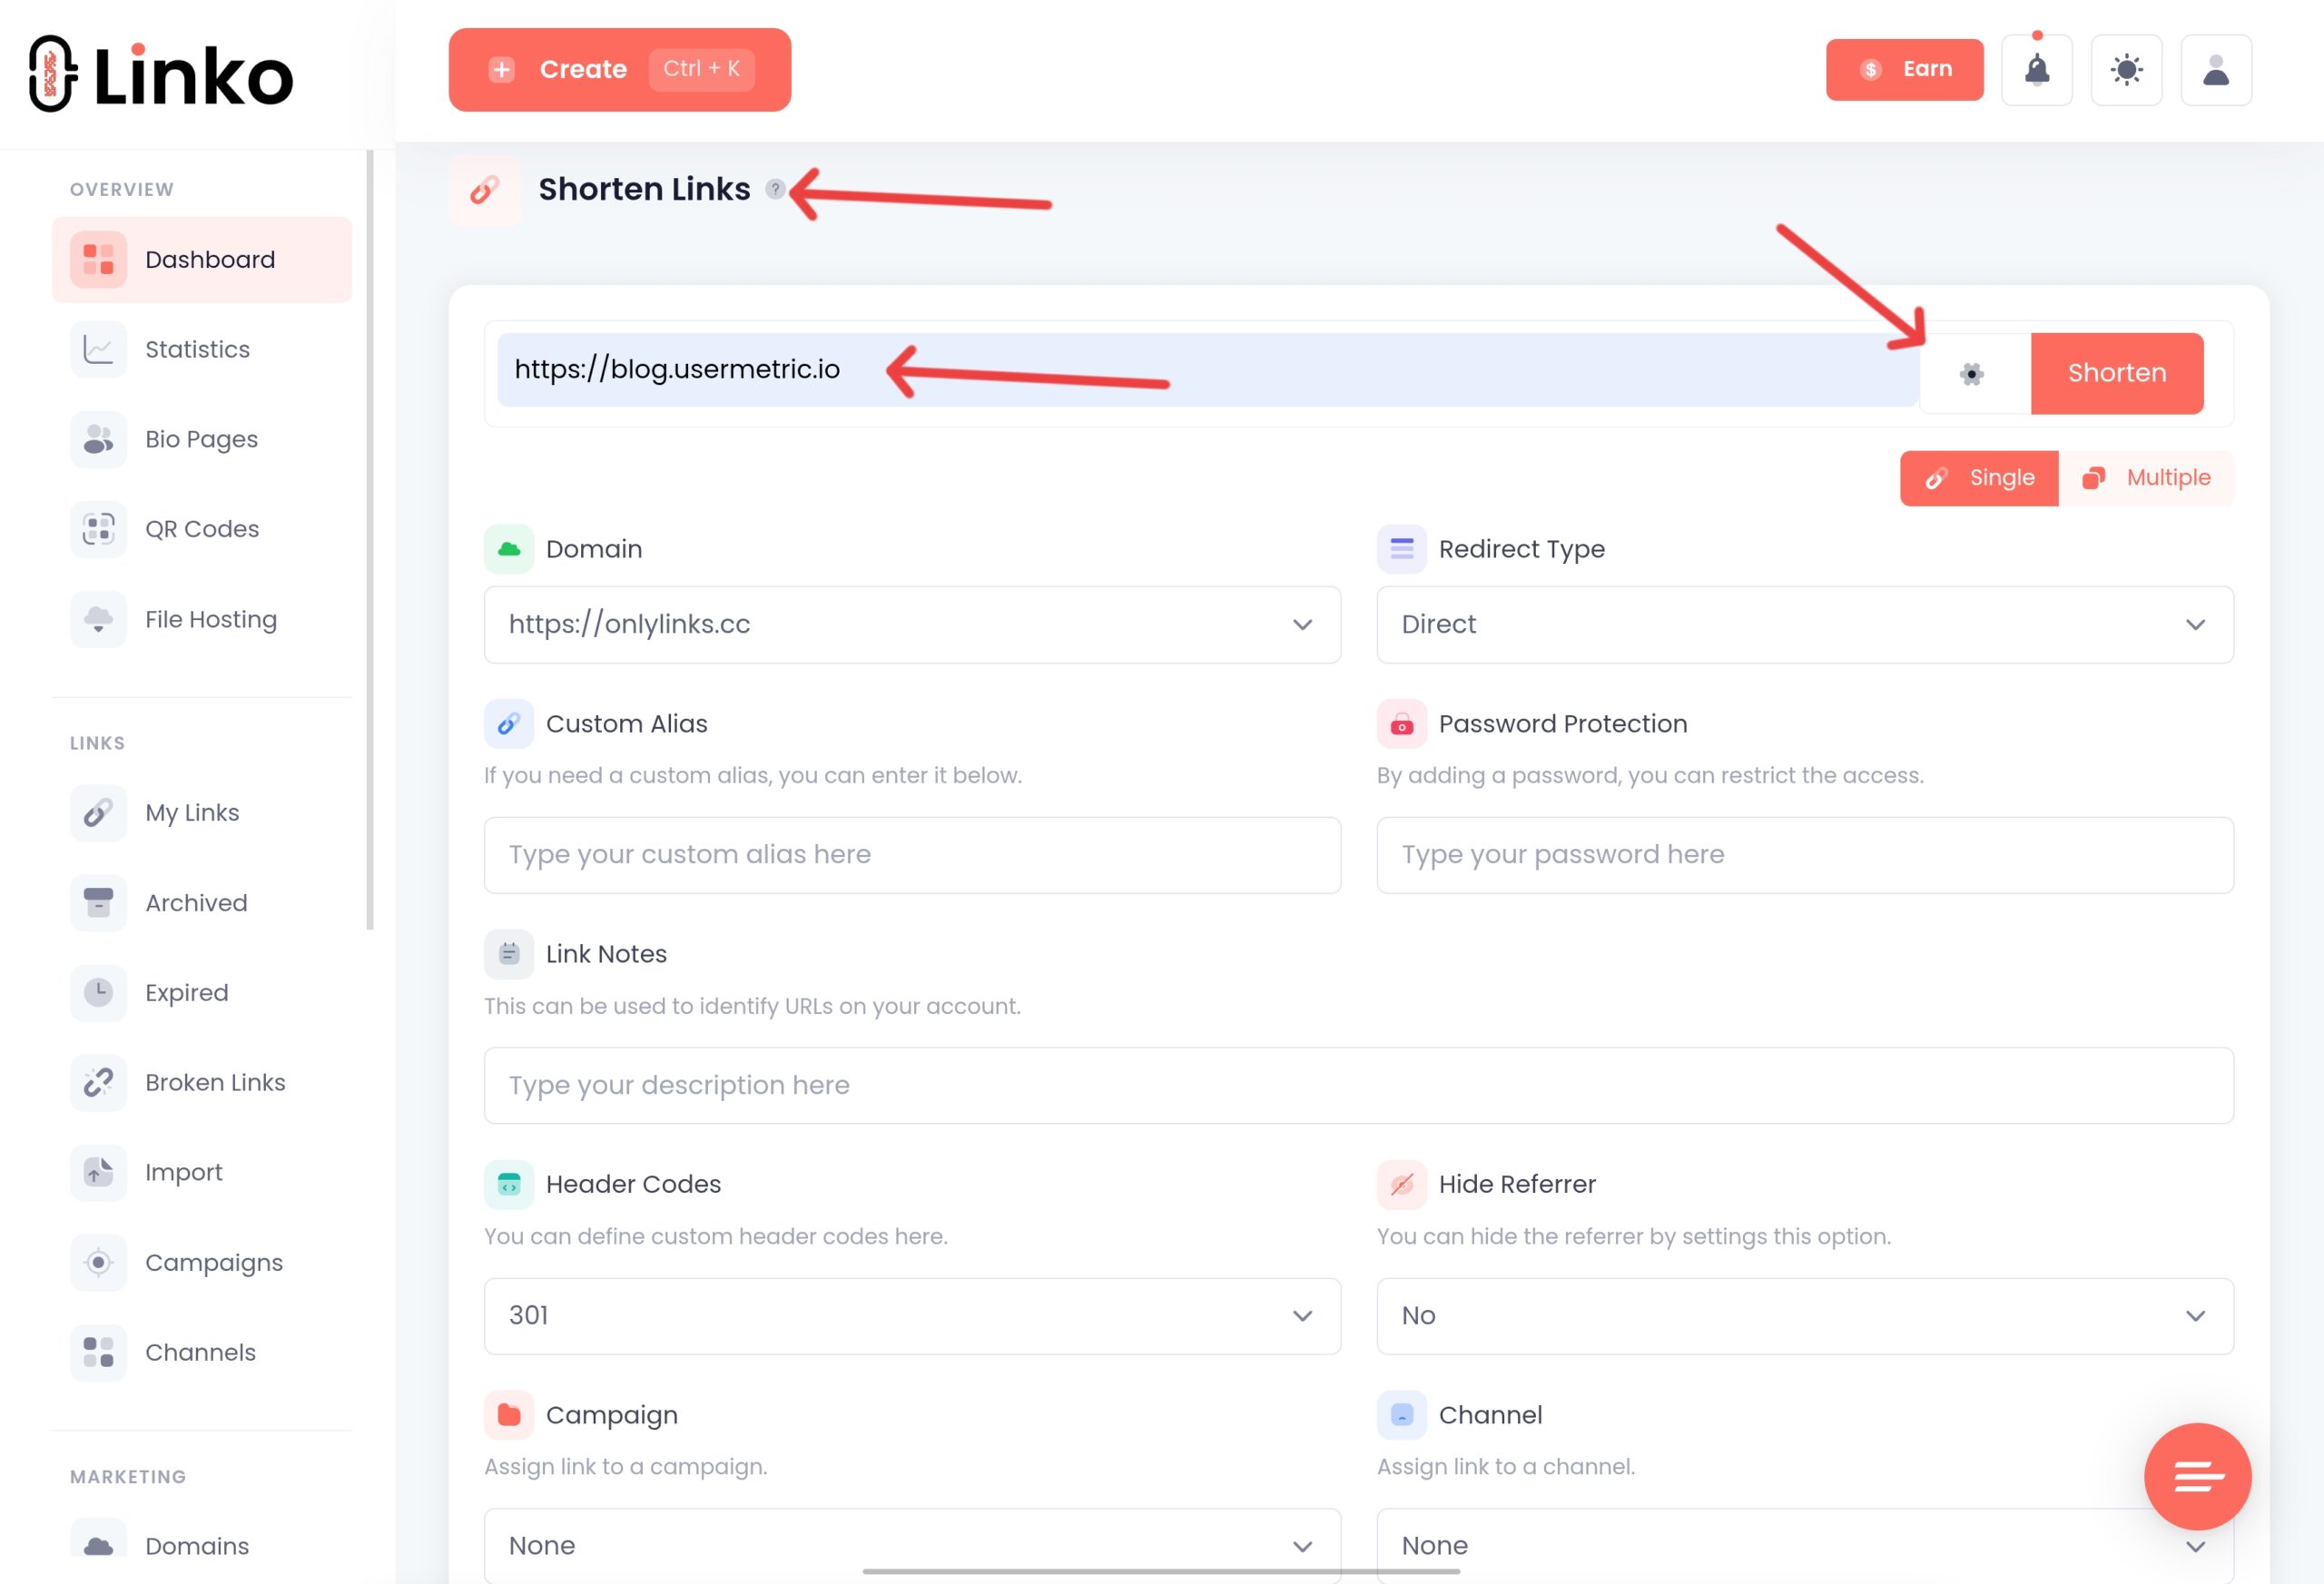Viewport: 2324px width, 1584px height.
Task: Focus the long URL input field
Action: [x=1208, y=370]
